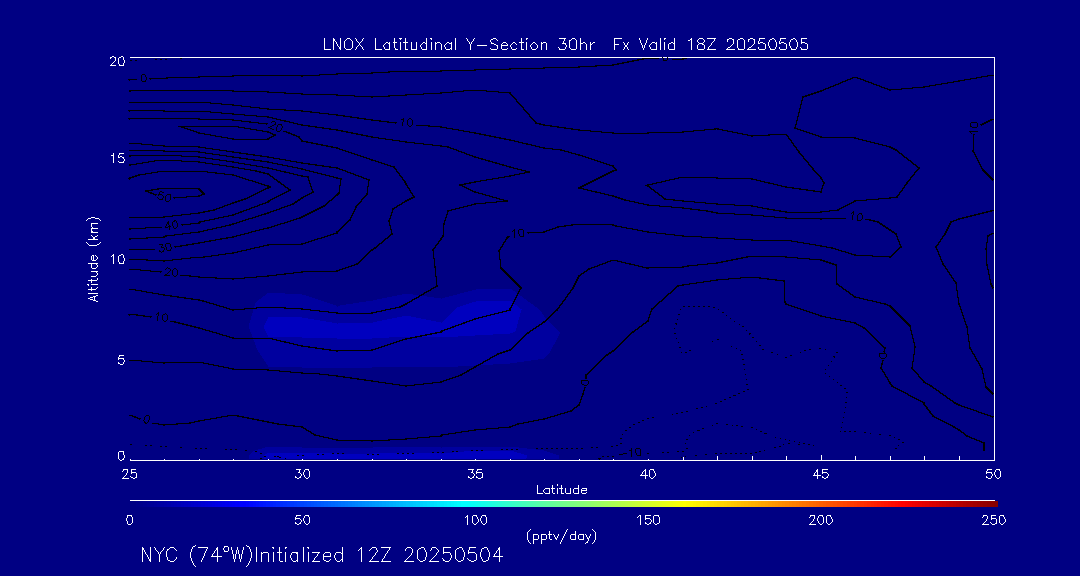Click the NYC (74°W) initialization caption

tap(321, 556)
